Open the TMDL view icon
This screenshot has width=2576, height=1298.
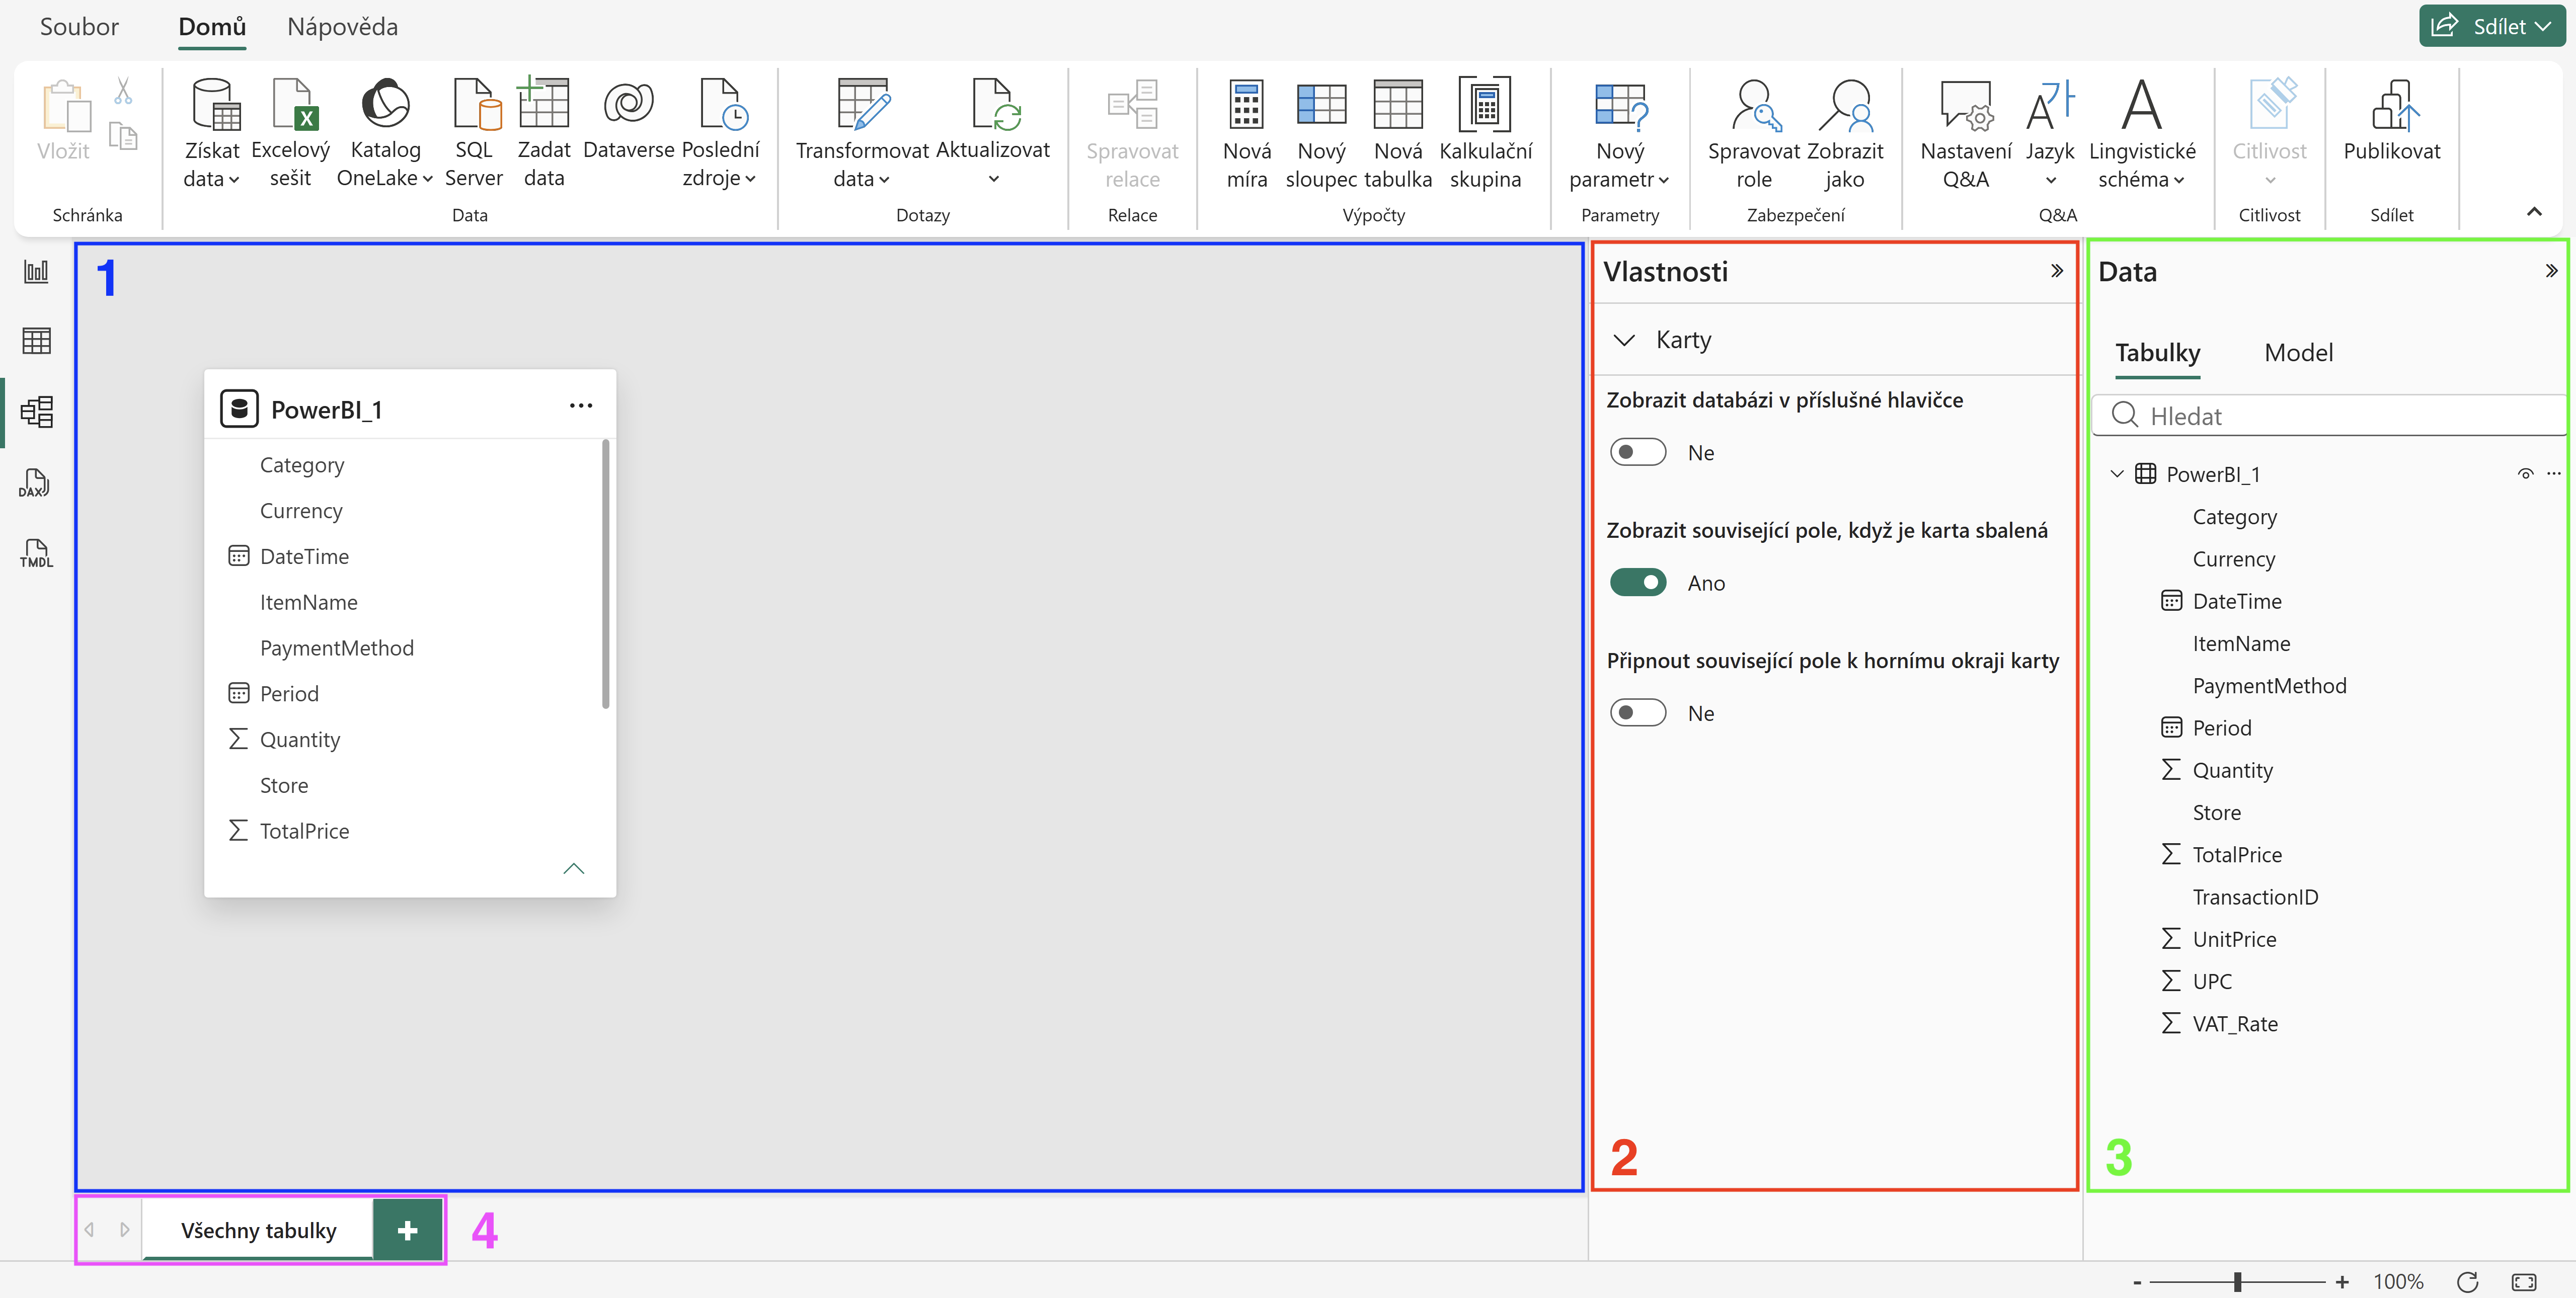[x=36, y=553]
